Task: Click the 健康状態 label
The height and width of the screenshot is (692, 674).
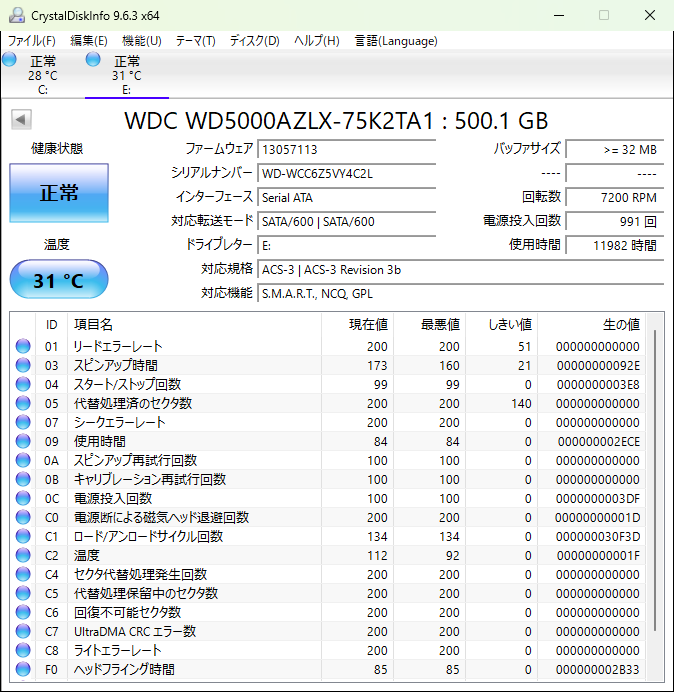Action: [x=57, y=148]
